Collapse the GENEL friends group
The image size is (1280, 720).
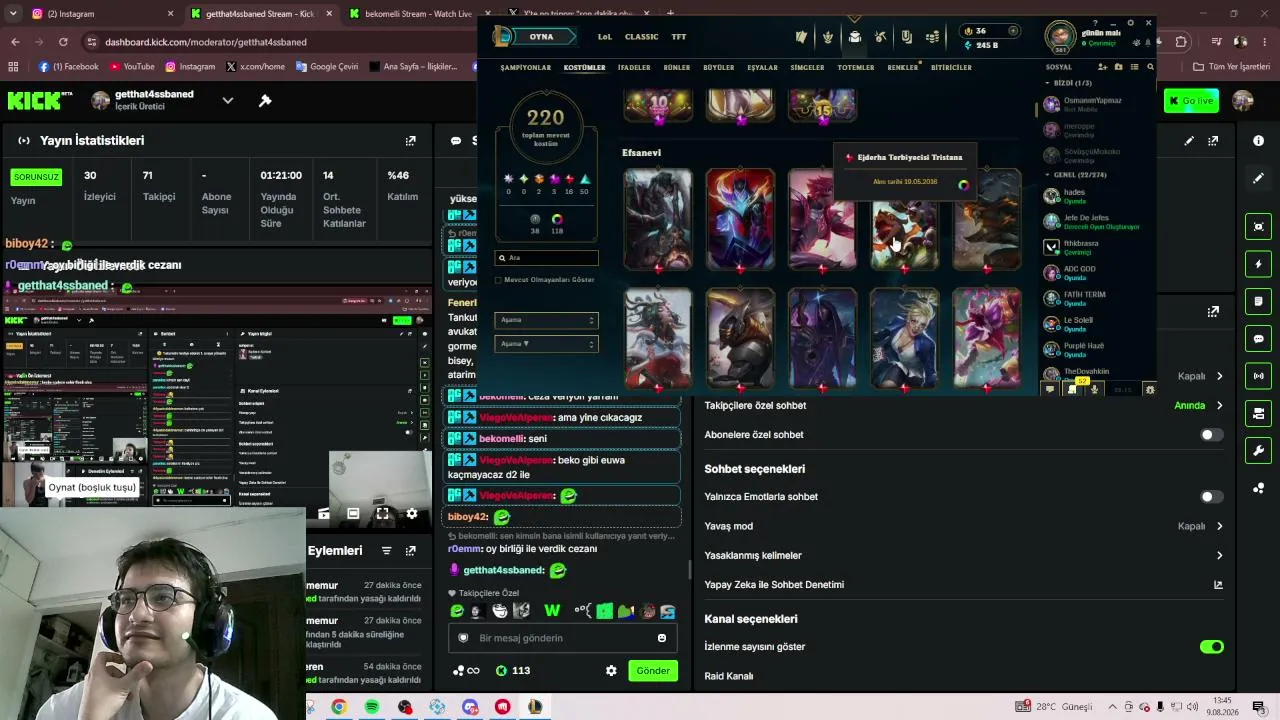pos(1047,175)
